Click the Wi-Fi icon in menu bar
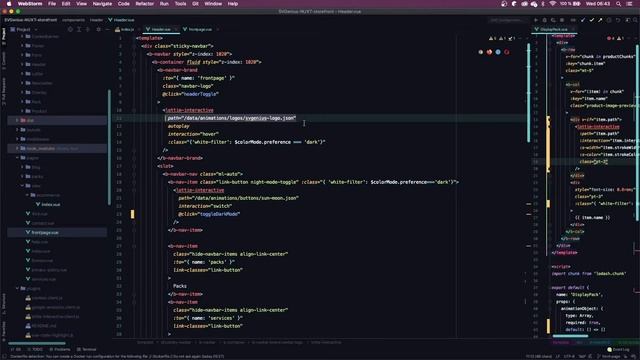 [553, 4]
